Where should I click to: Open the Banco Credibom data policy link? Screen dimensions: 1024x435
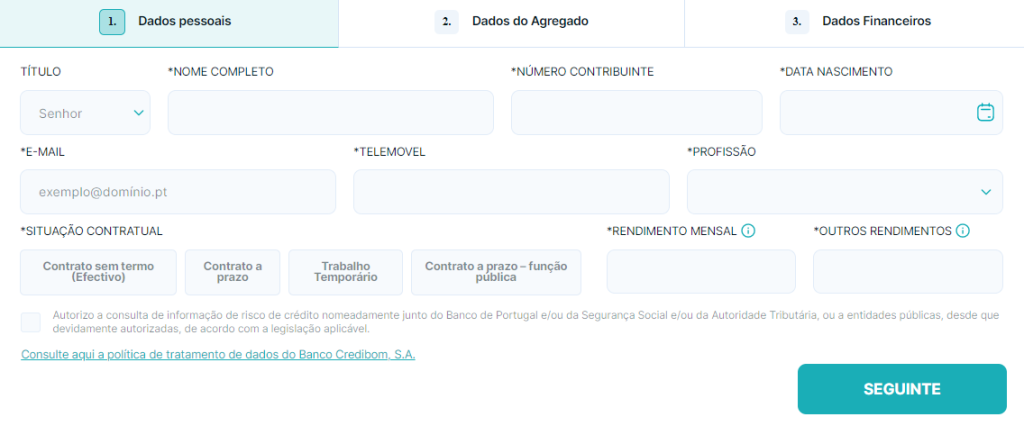pyautogui.click(x=218, y=355)
